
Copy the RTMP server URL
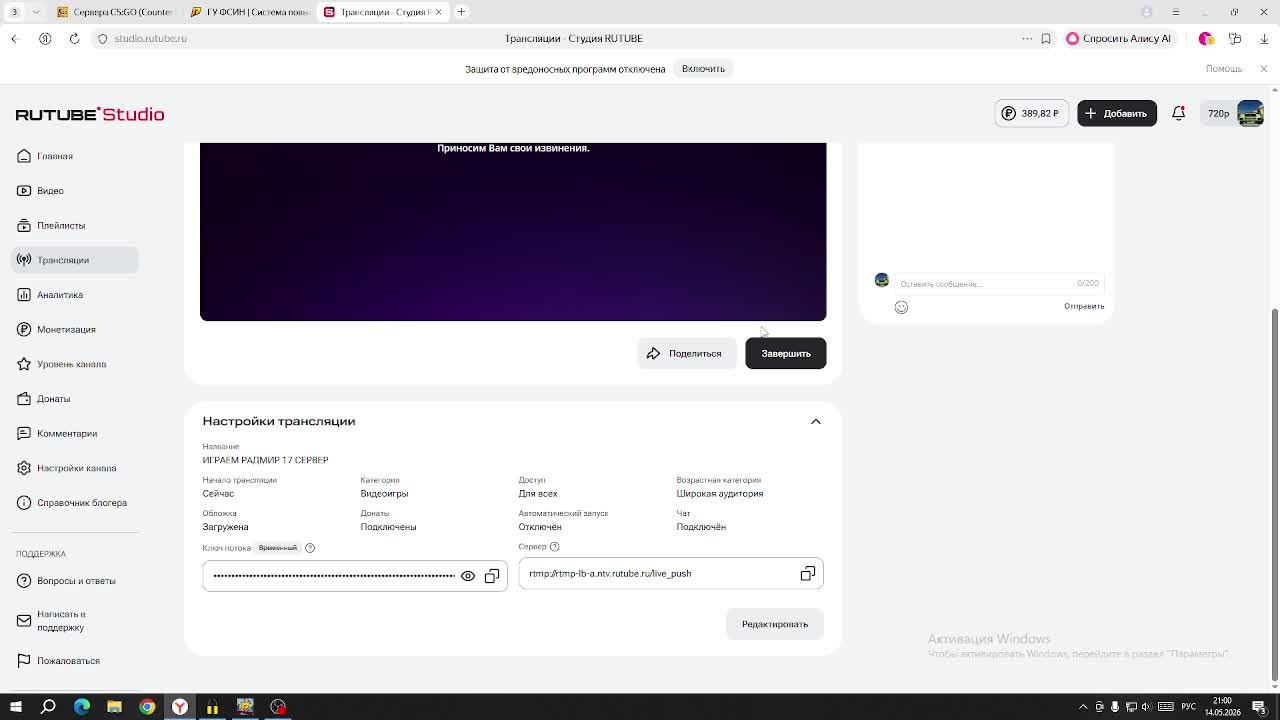(808, 574)
